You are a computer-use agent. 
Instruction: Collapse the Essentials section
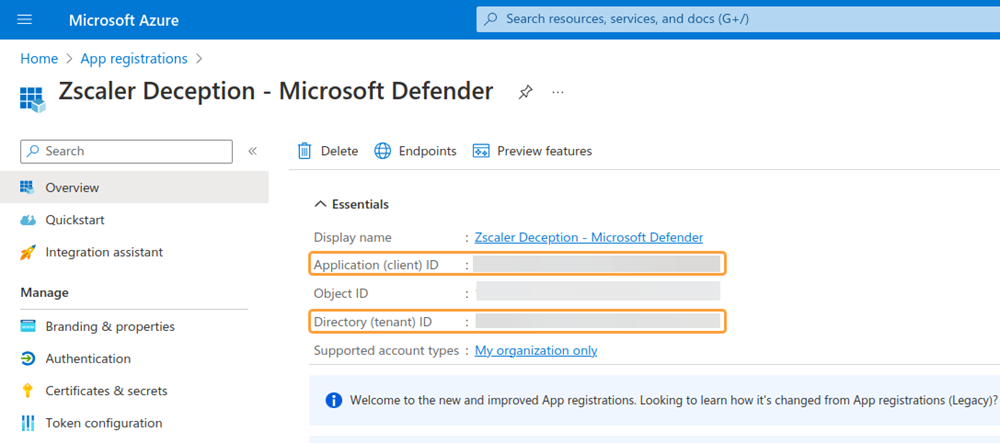352,204
